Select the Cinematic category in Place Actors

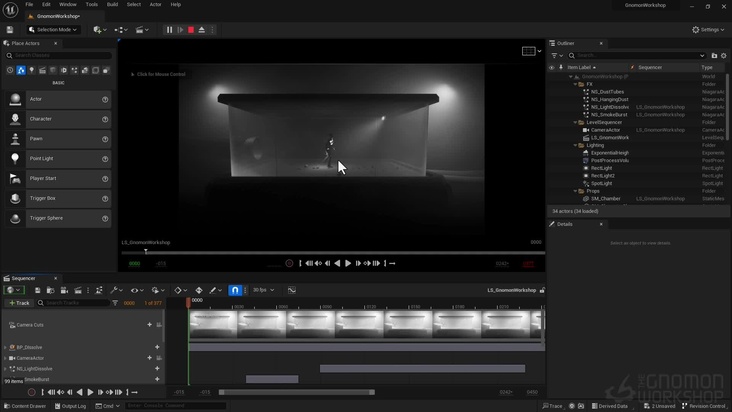click(x=42, y=70)
